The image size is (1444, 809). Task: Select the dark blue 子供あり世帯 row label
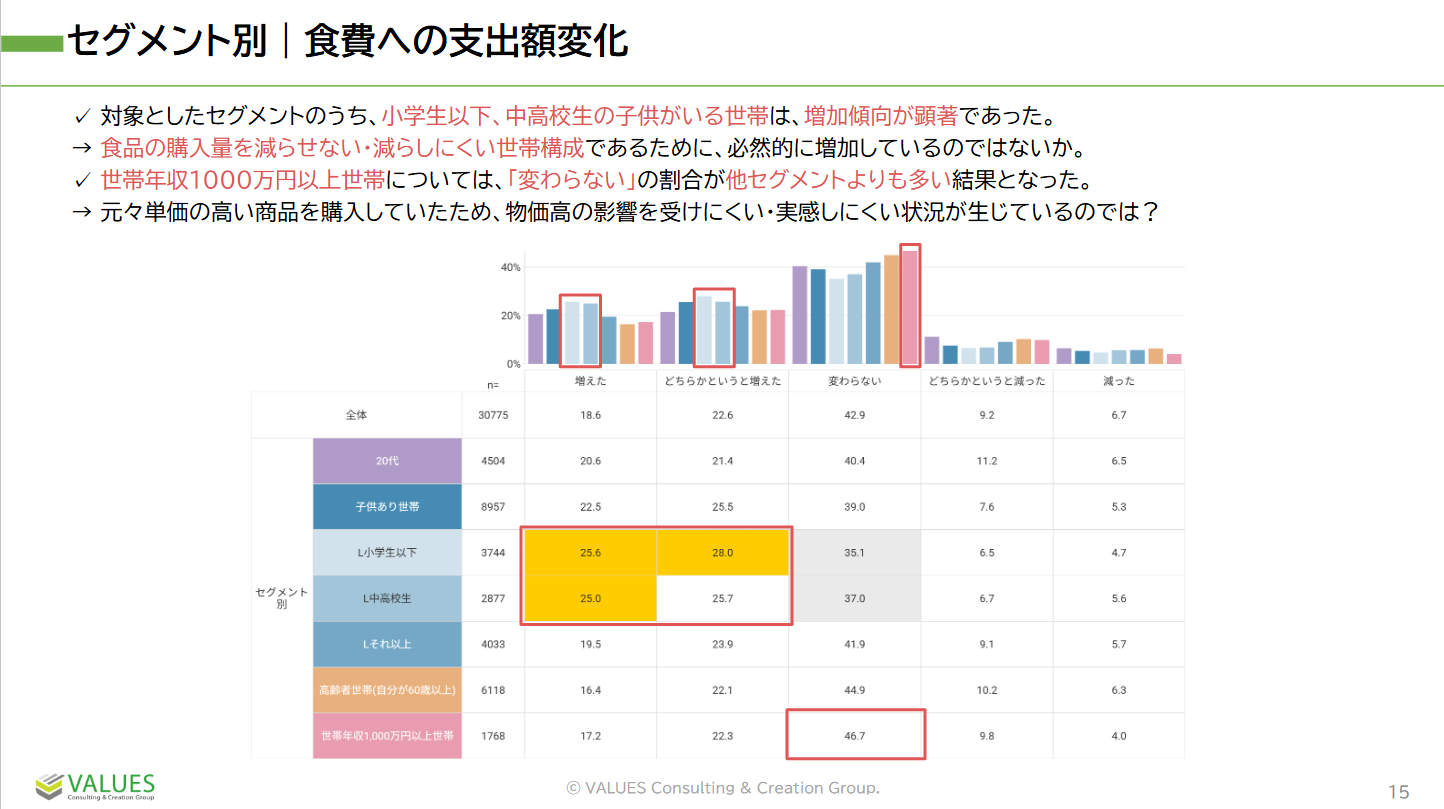tap(387, 507)
